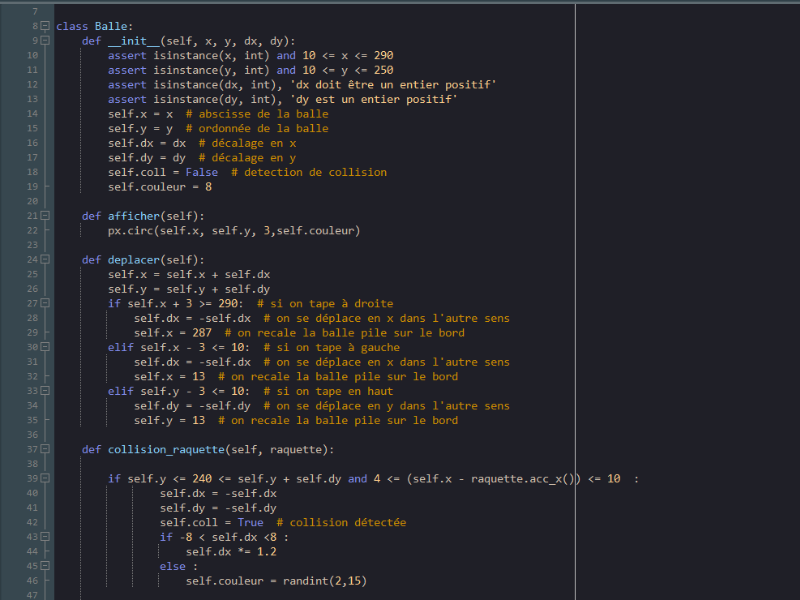Click line number 23 in the gutter
Screen dimensions: 800x600
tap(32, 245)
